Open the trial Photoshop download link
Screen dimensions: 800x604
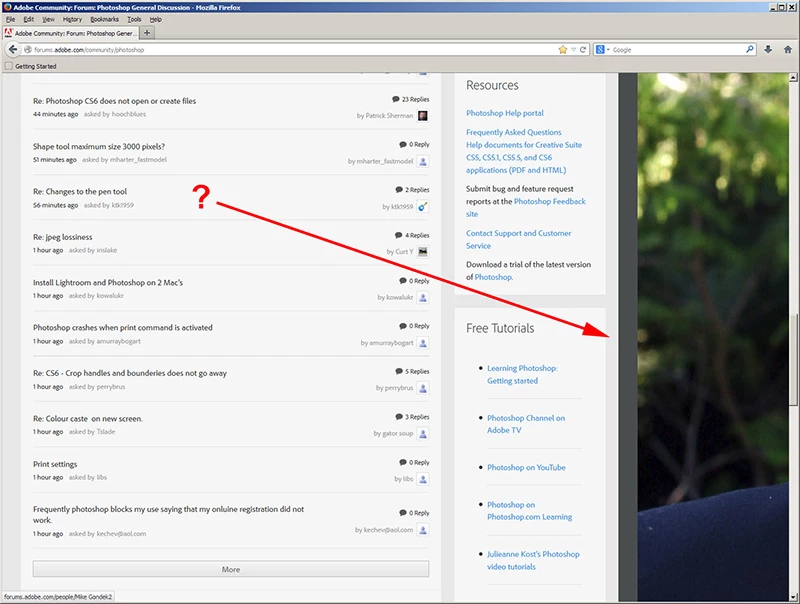point(493,277)
